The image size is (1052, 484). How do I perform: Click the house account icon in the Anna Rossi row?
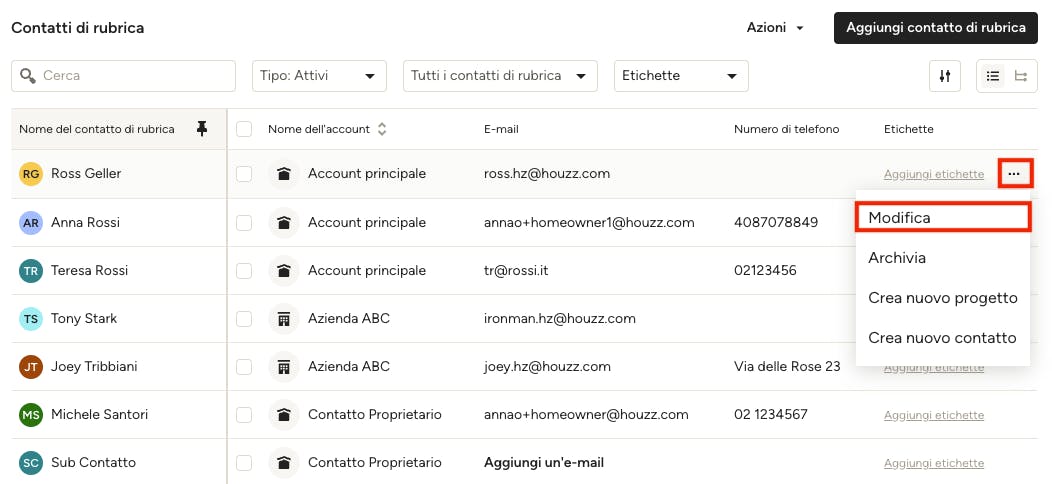284,222
